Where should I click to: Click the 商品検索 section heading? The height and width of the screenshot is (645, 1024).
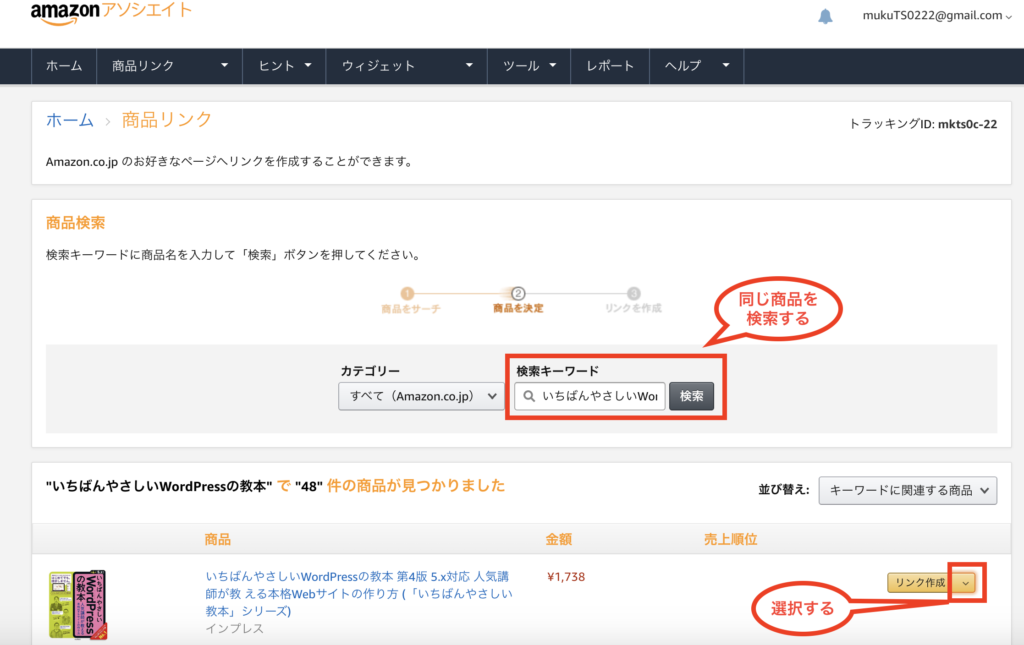pos(75,223)
